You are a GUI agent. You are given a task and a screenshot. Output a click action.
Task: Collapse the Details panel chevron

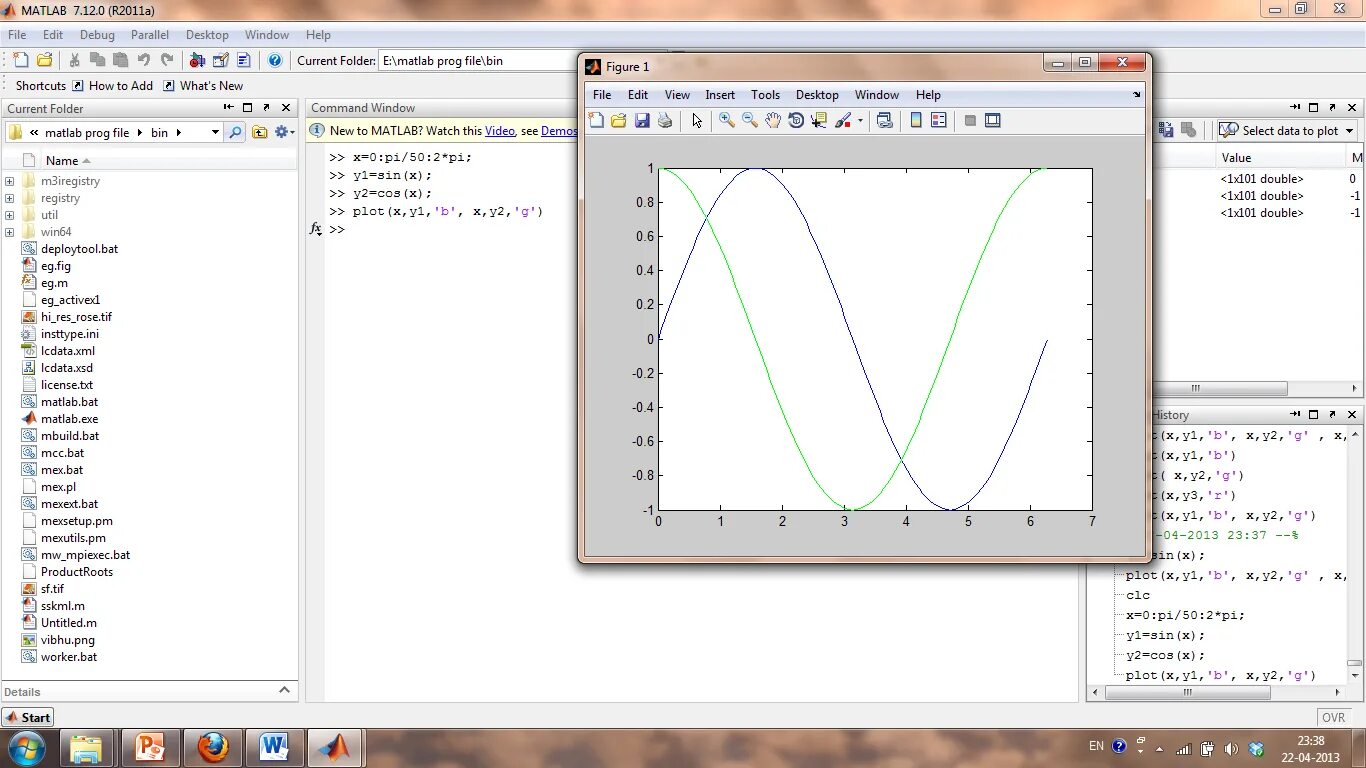coord(284,690)
